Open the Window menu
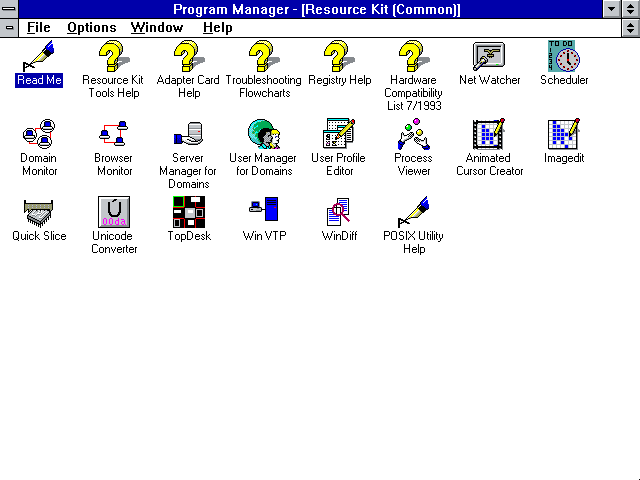The width and height of the screenshot is (640, 480). pyautogui.click(x=157, y=28)
